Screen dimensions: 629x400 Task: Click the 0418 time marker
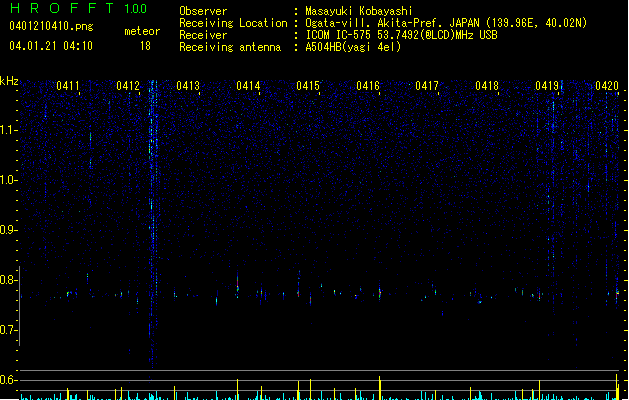(x=487, y=86)
